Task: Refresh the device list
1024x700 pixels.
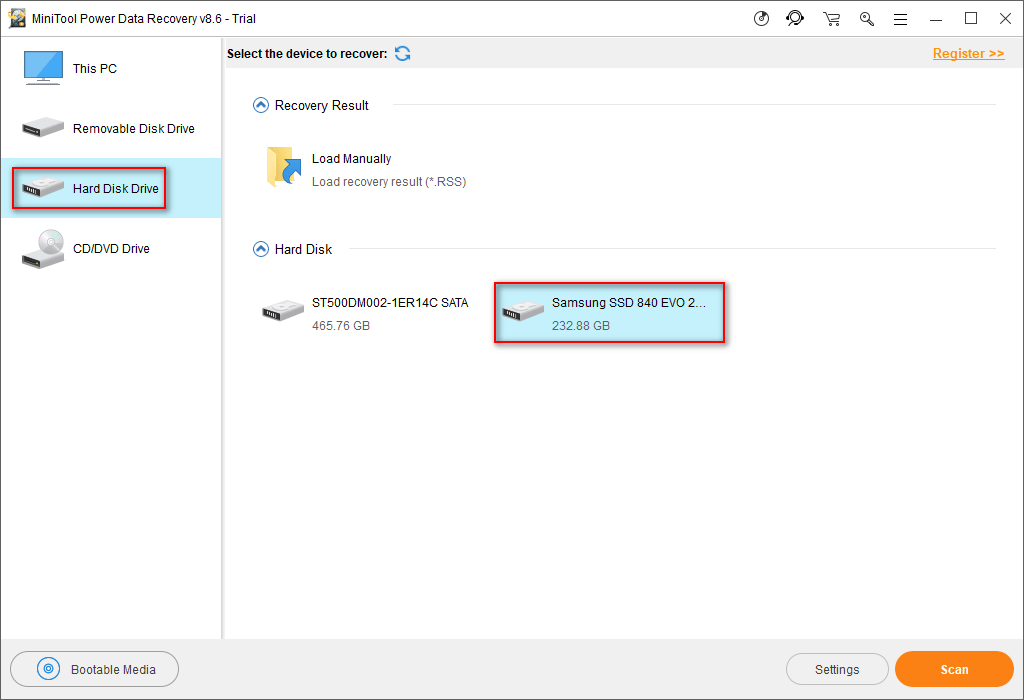Action: click(x=402, y=53)
